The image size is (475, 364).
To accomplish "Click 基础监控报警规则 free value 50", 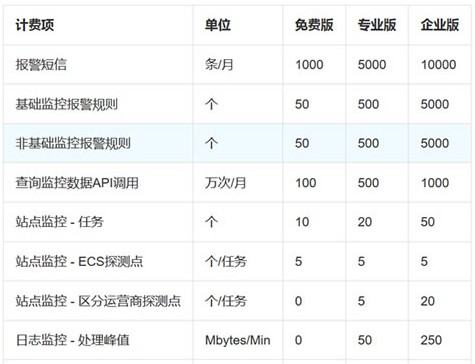I will pyautogui.click(x=302, y=104).
